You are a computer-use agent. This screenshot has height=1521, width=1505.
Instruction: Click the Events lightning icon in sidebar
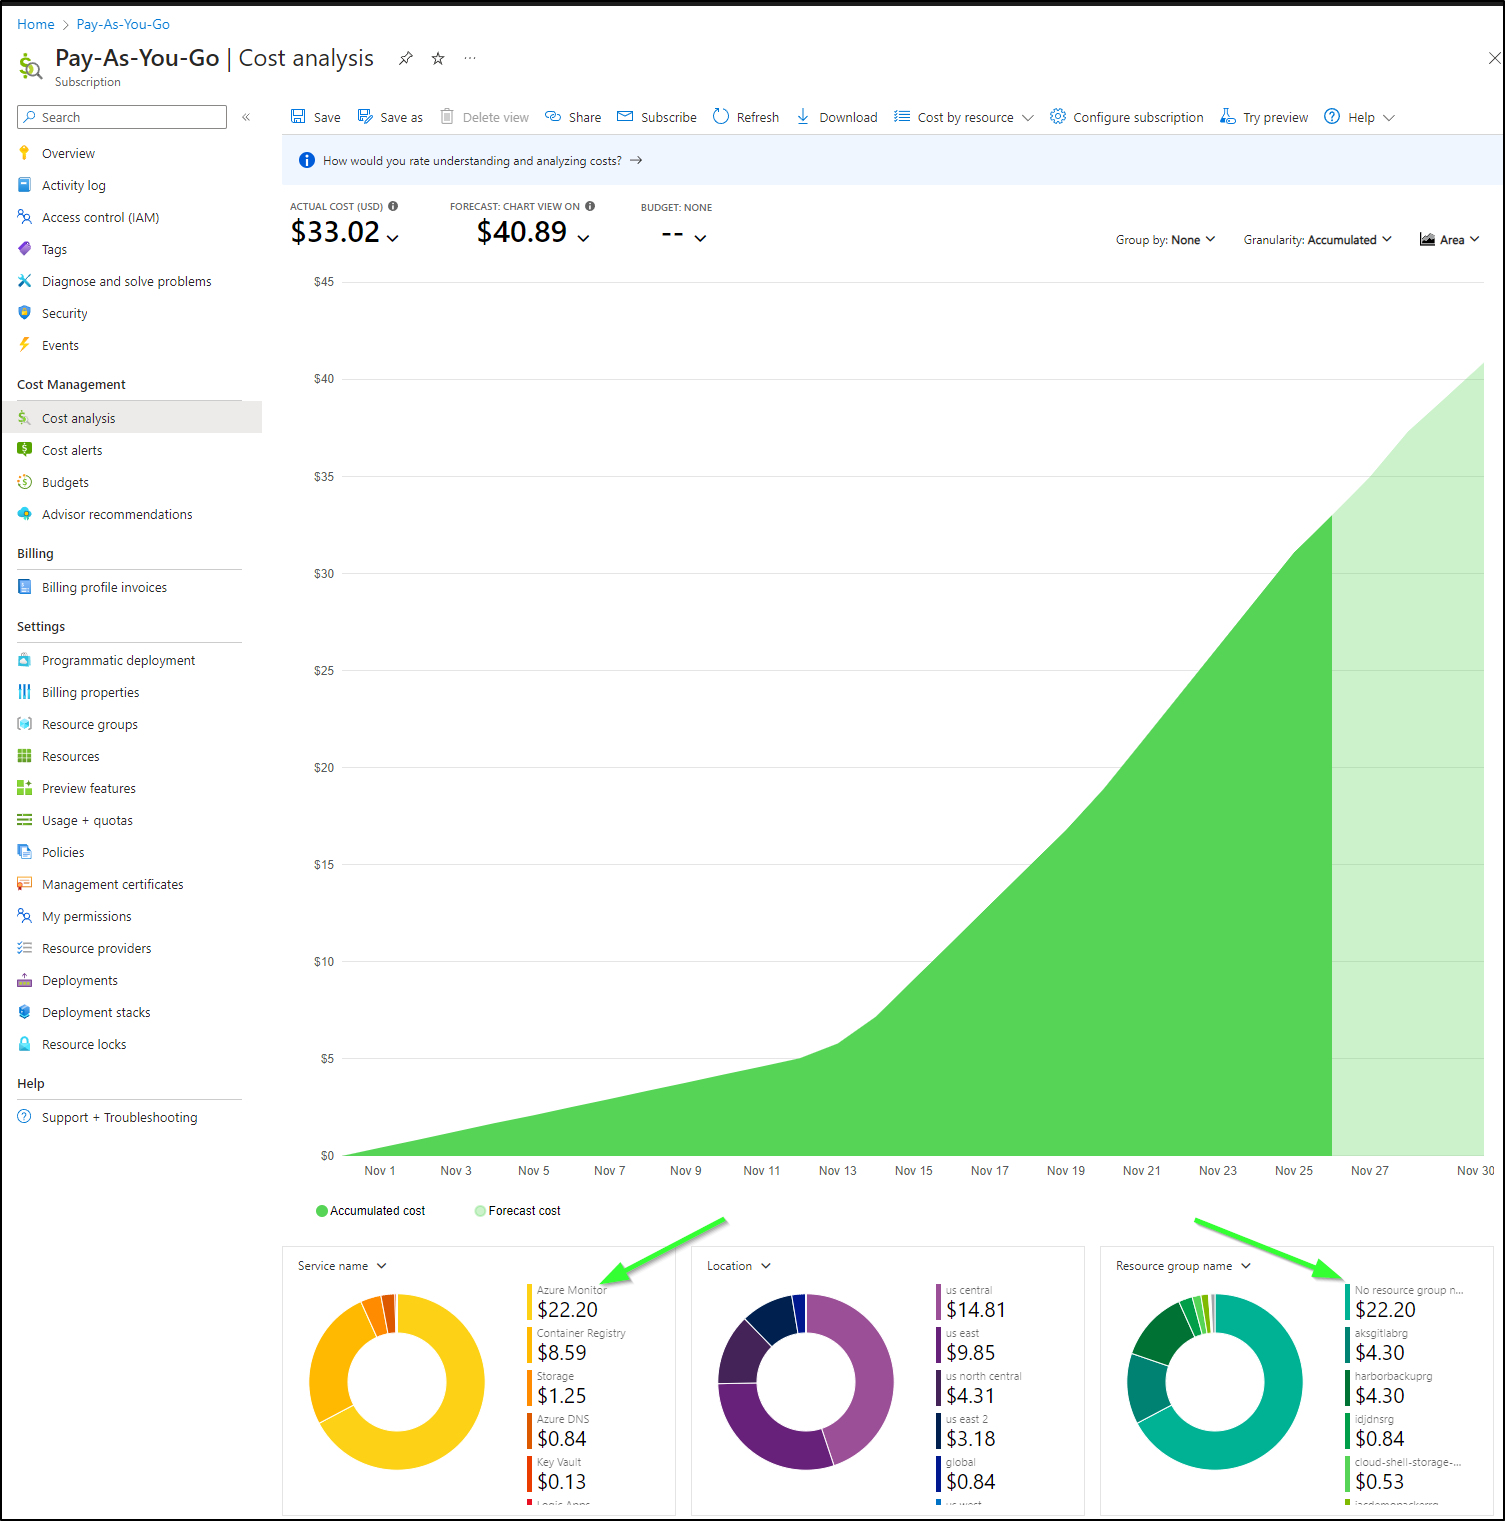[24, 345]
